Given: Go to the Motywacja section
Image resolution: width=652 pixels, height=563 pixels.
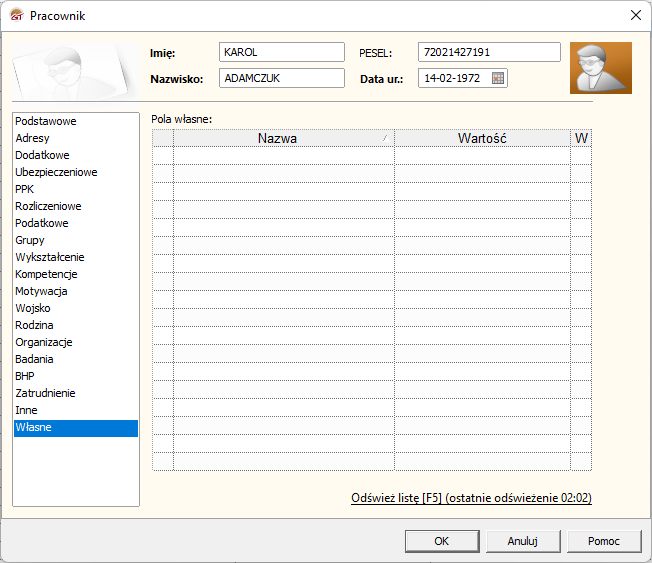Looking at the screenshot, I should pyautogui.click(x=76, y=291).
